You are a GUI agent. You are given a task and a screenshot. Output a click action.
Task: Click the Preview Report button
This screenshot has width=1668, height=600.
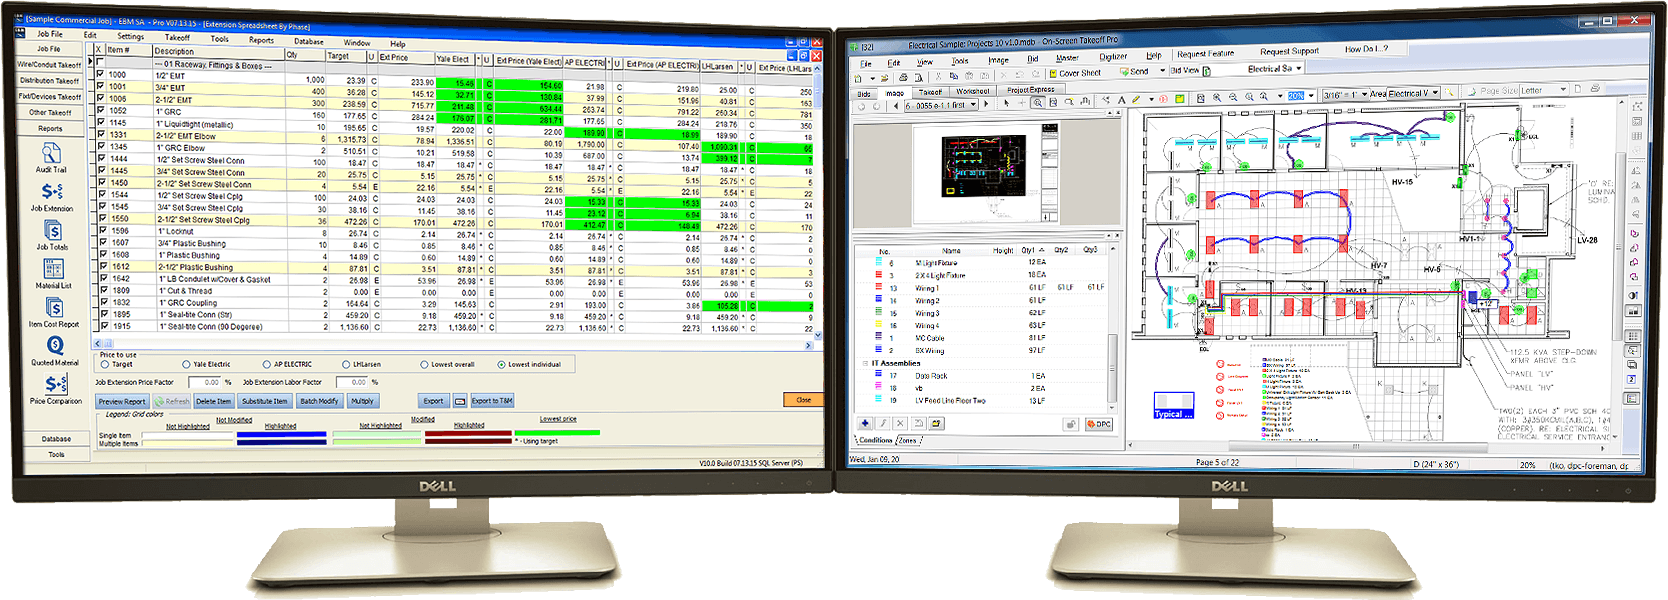coord(122,401)
